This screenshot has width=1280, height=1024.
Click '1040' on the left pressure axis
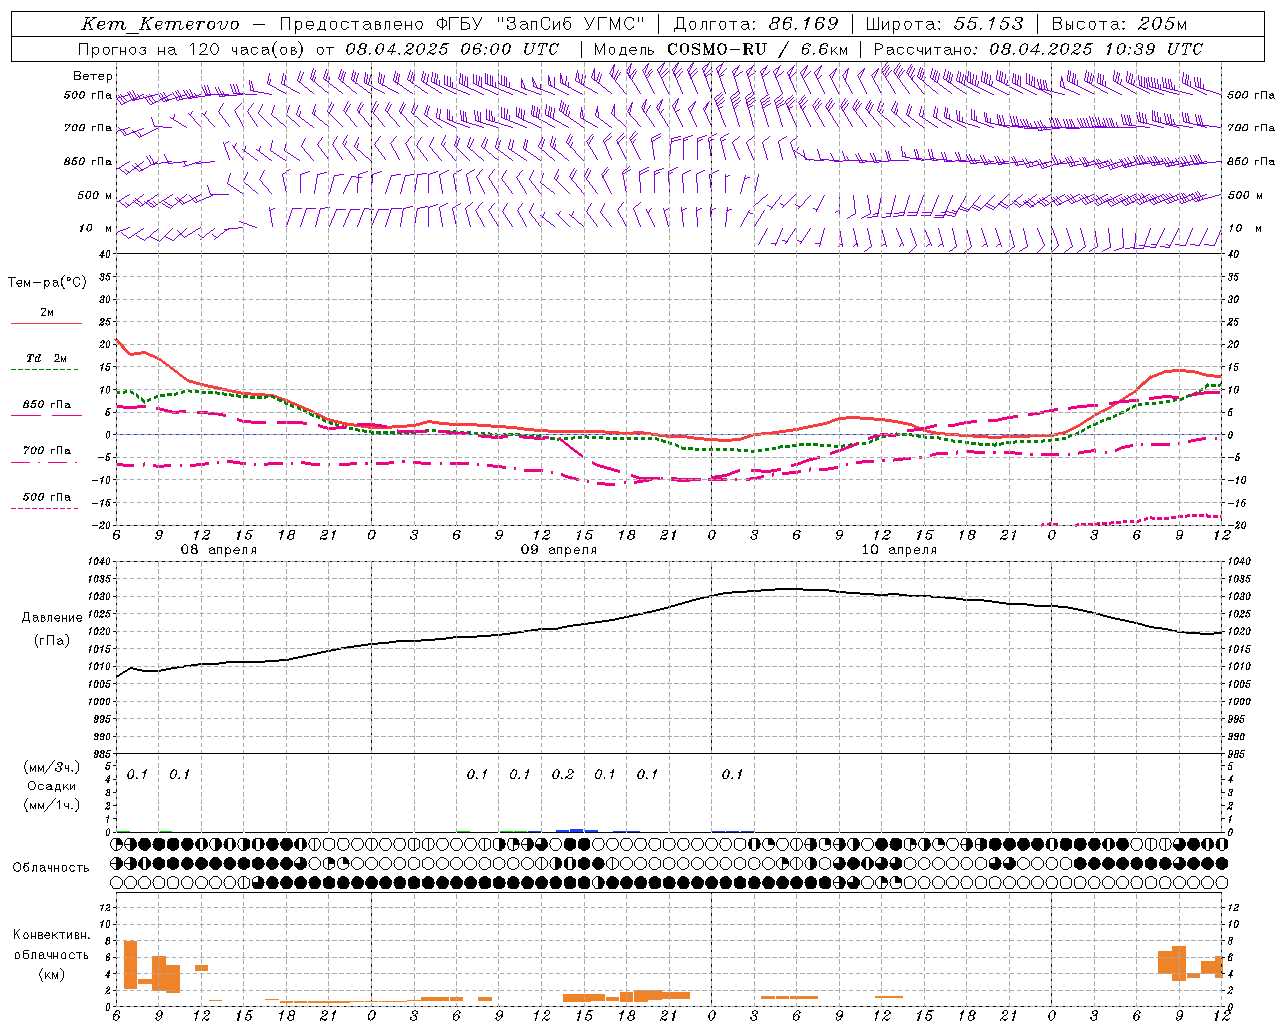click(x=101, y=562)
